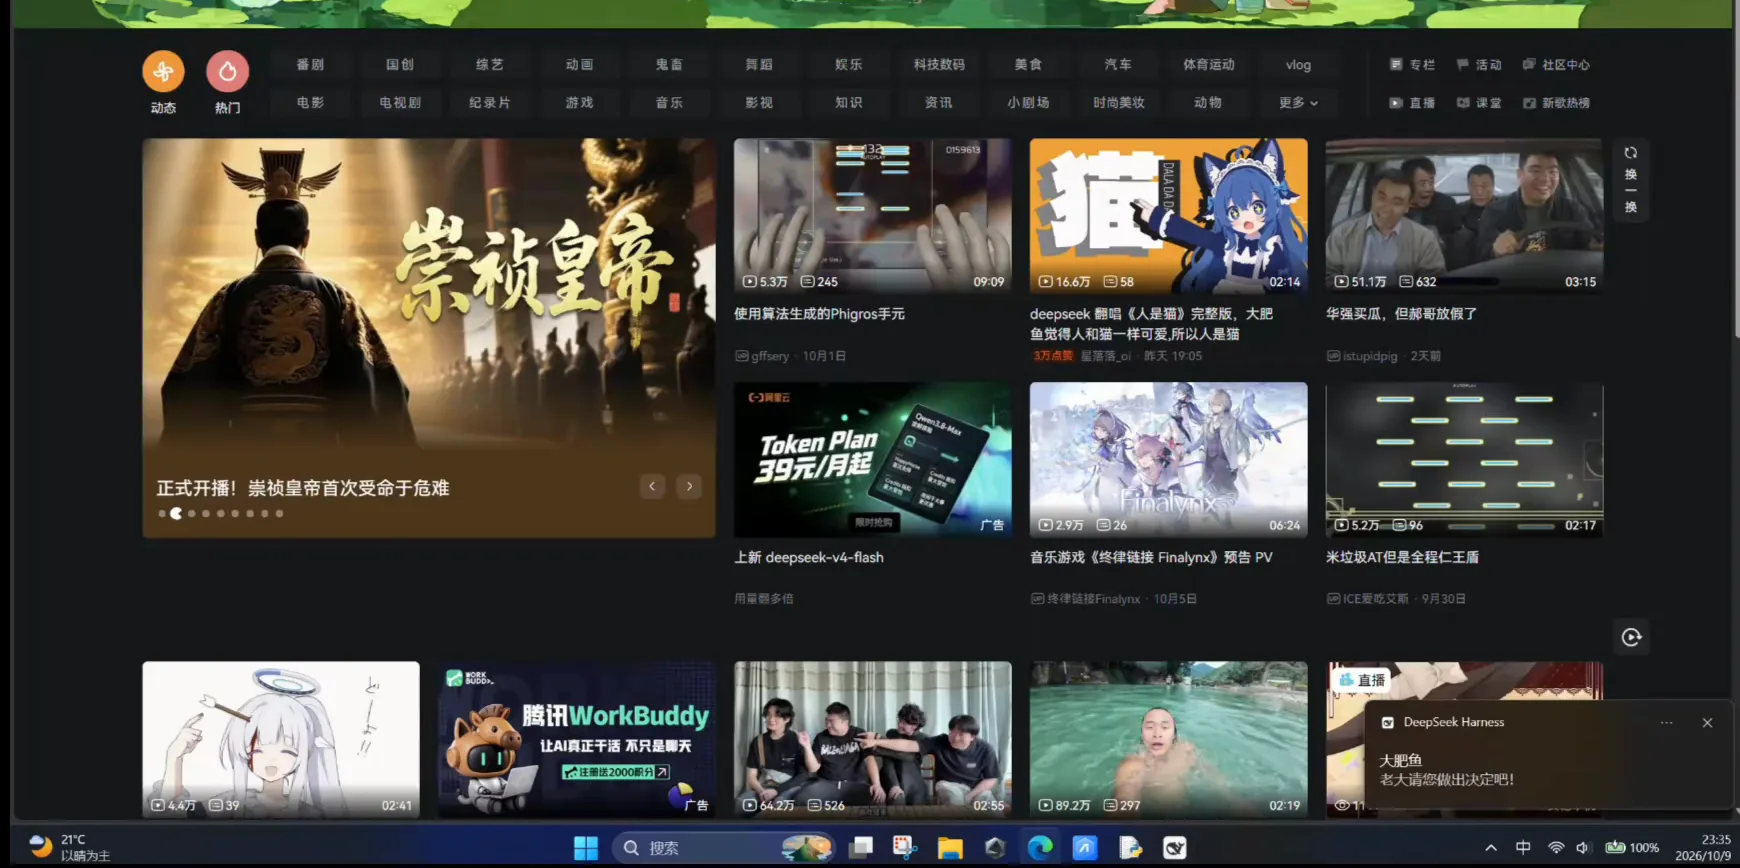Click the circular replay icon under 换一换
This screenshot has height=868, width=1740.
1631,637
